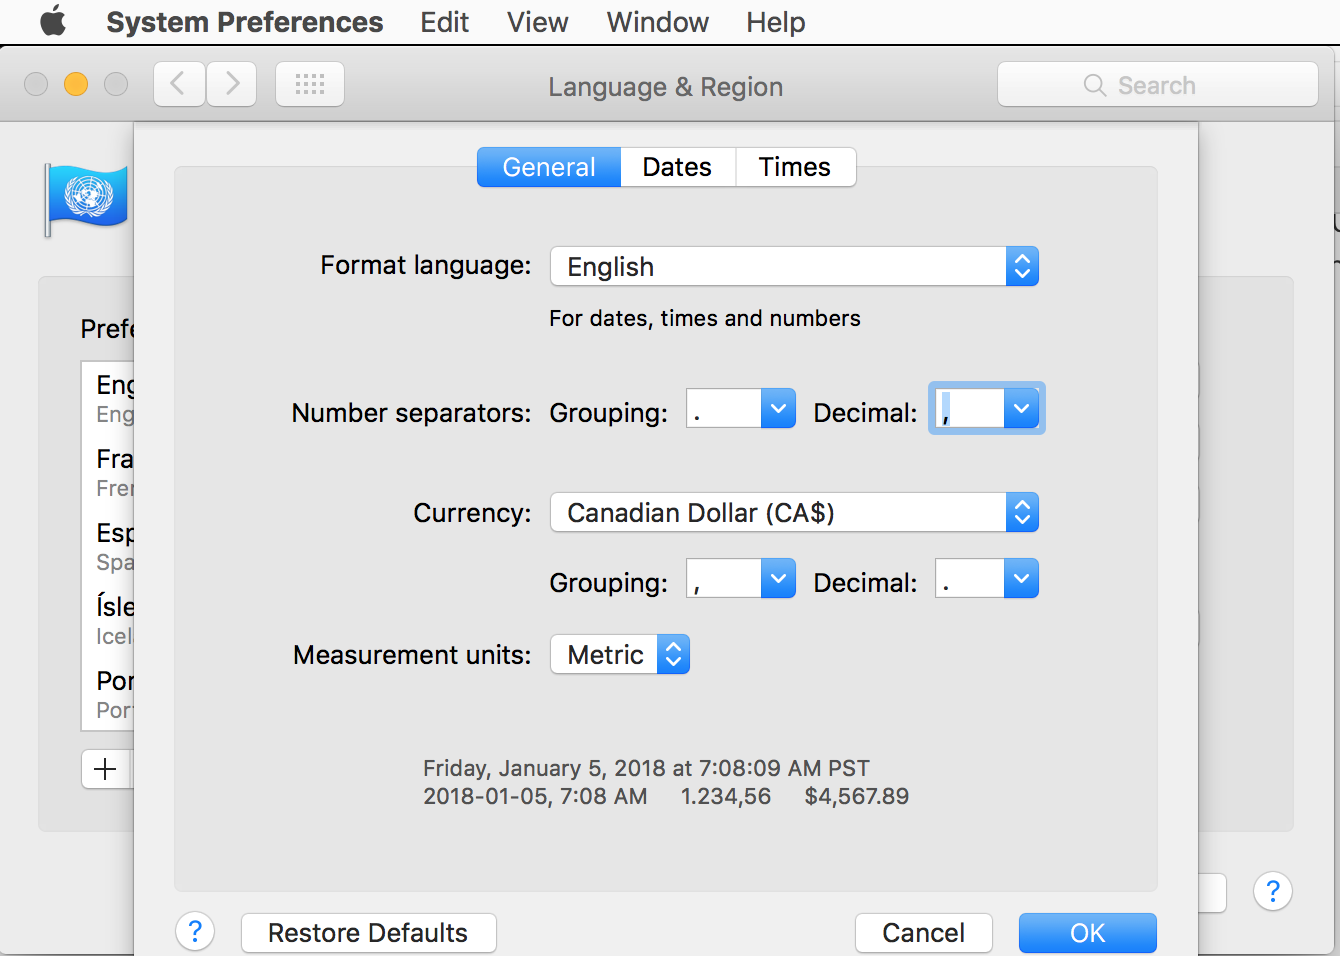Open the Help menu

coord(776,22)
